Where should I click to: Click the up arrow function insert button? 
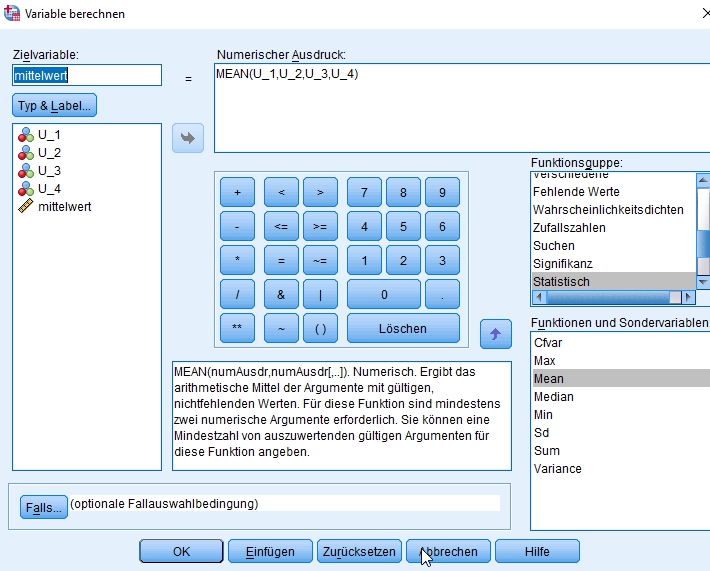[x=496, y=334]
